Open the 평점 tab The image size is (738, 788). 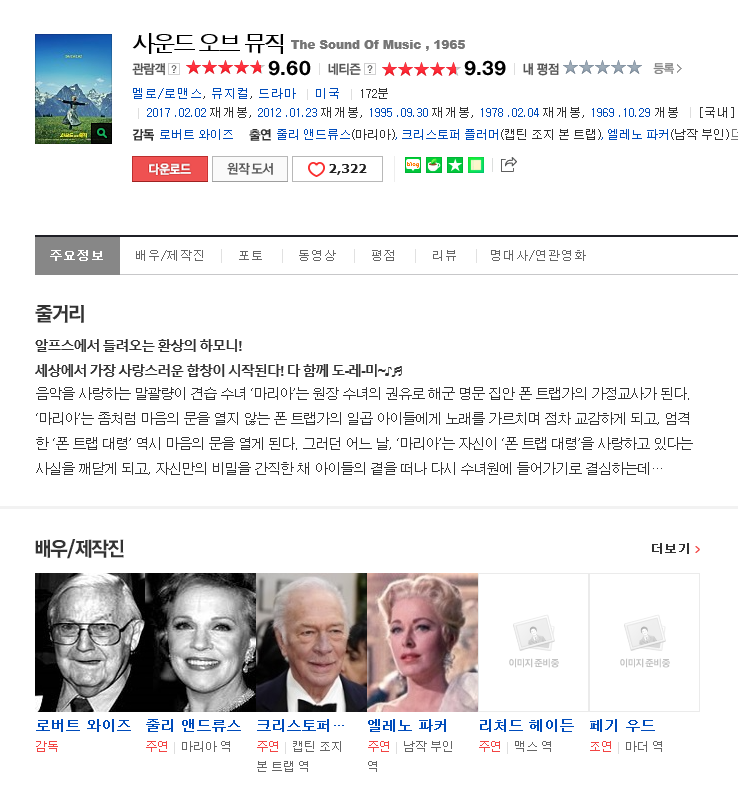(383, 255)
